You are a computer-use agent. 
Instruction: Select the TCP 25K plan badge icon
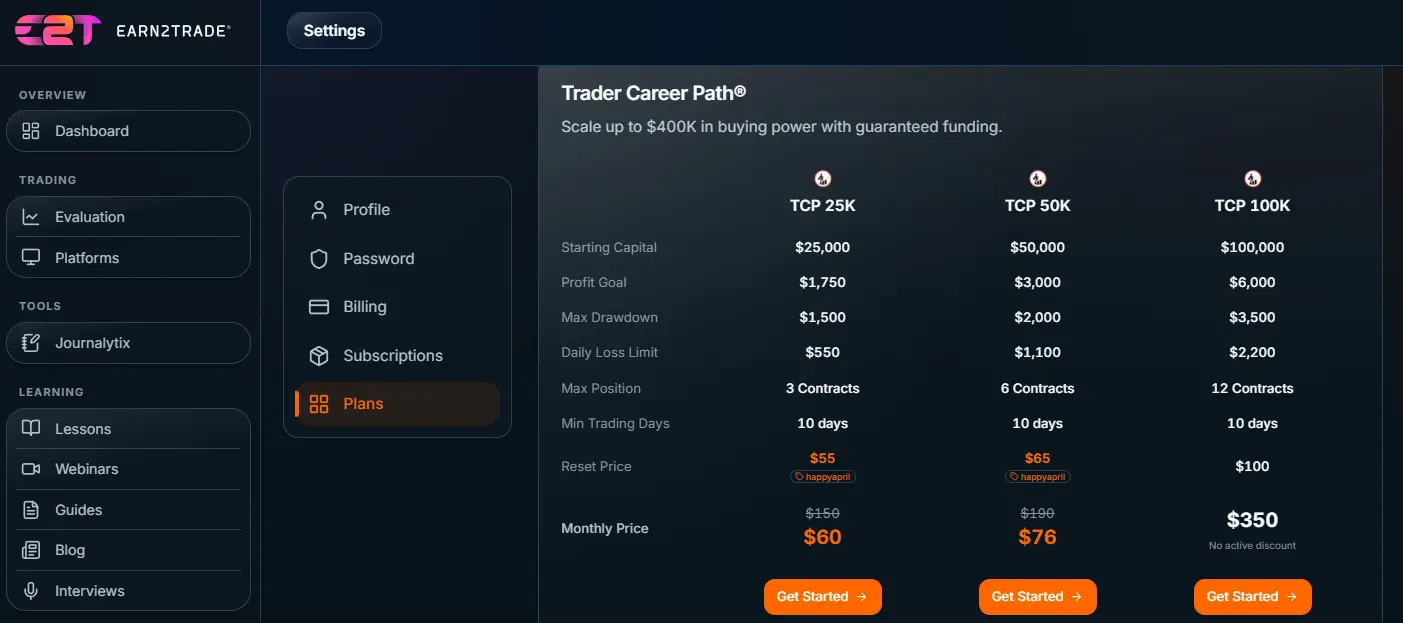coord(822,178)
